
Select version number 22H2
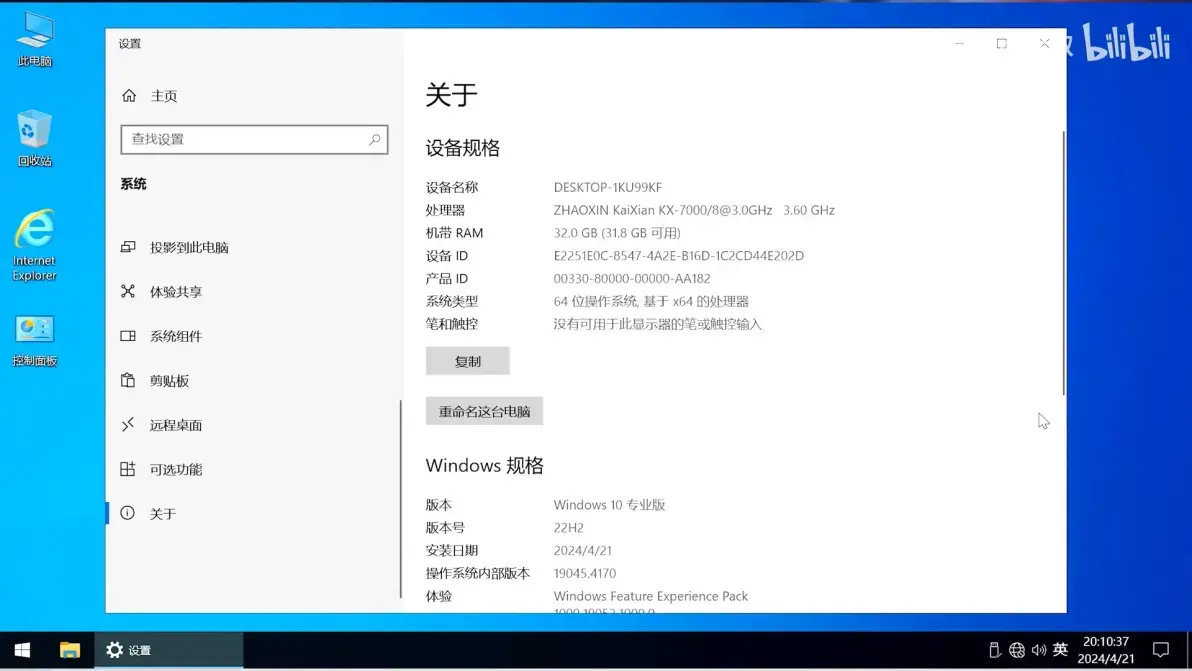(569, 527)
